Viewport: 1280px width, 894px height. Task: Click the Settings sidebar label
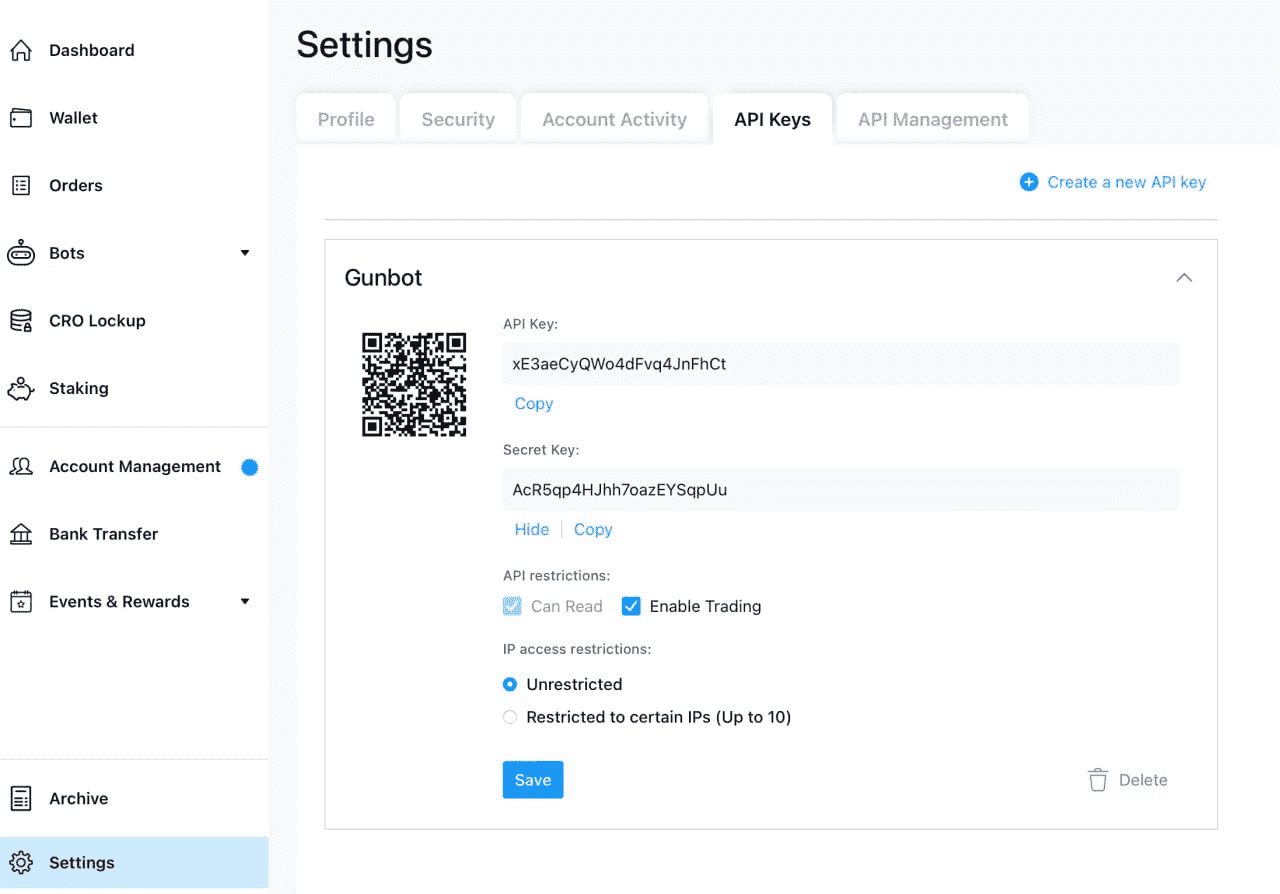(82, 862)
